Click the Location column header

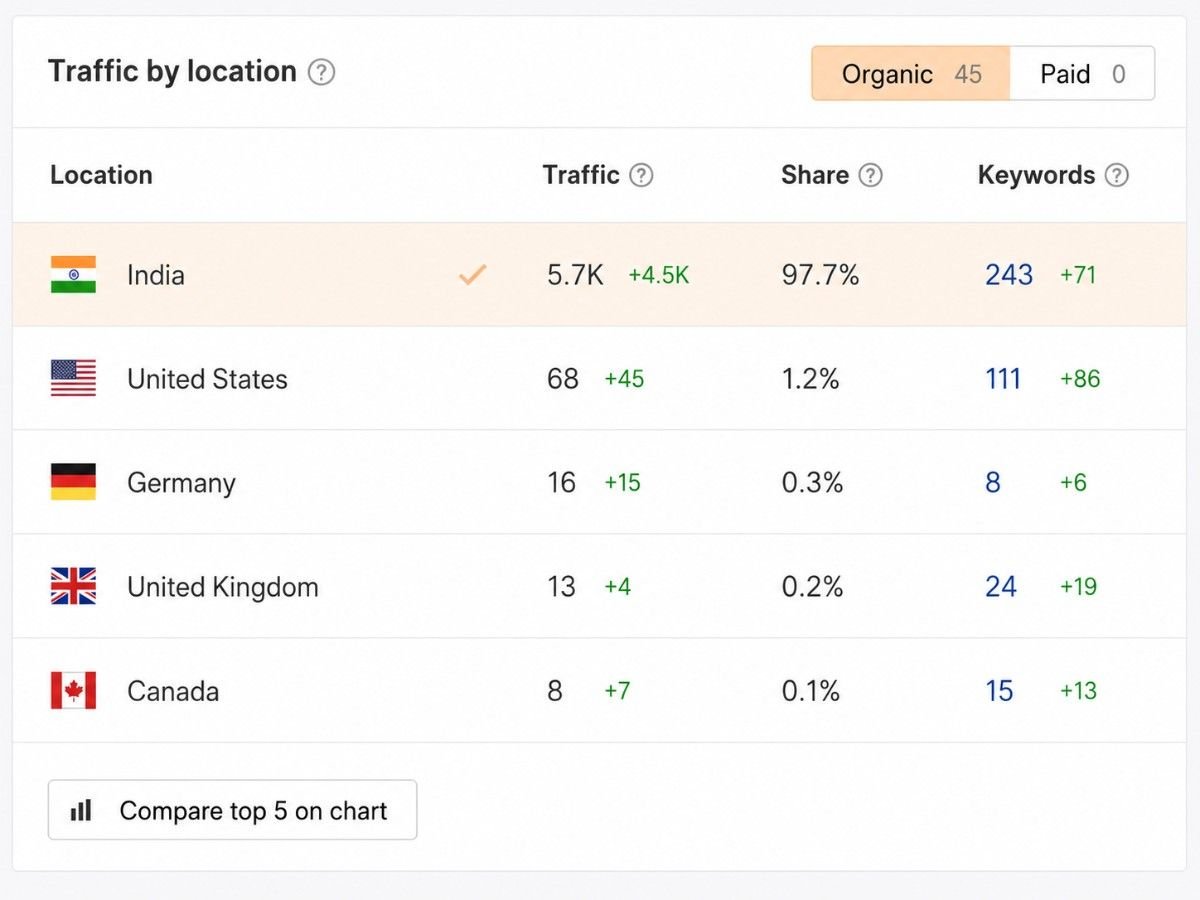[101, 175]
